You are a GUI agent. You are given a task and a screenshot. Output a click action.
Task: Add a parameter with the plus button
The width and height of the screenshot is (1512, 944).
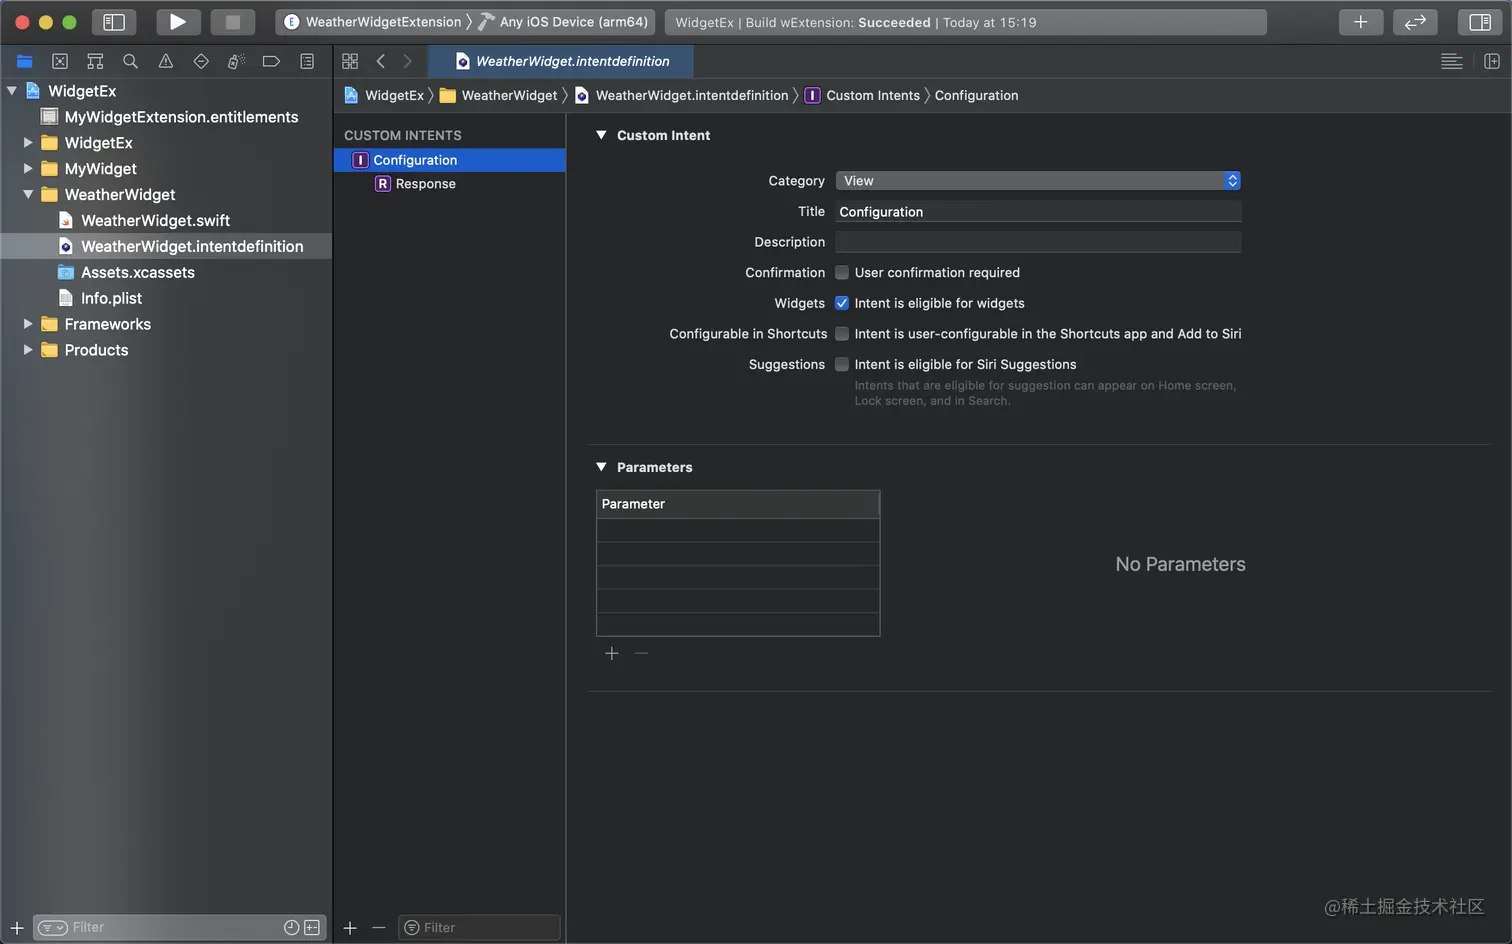click(x=612, y=653)
